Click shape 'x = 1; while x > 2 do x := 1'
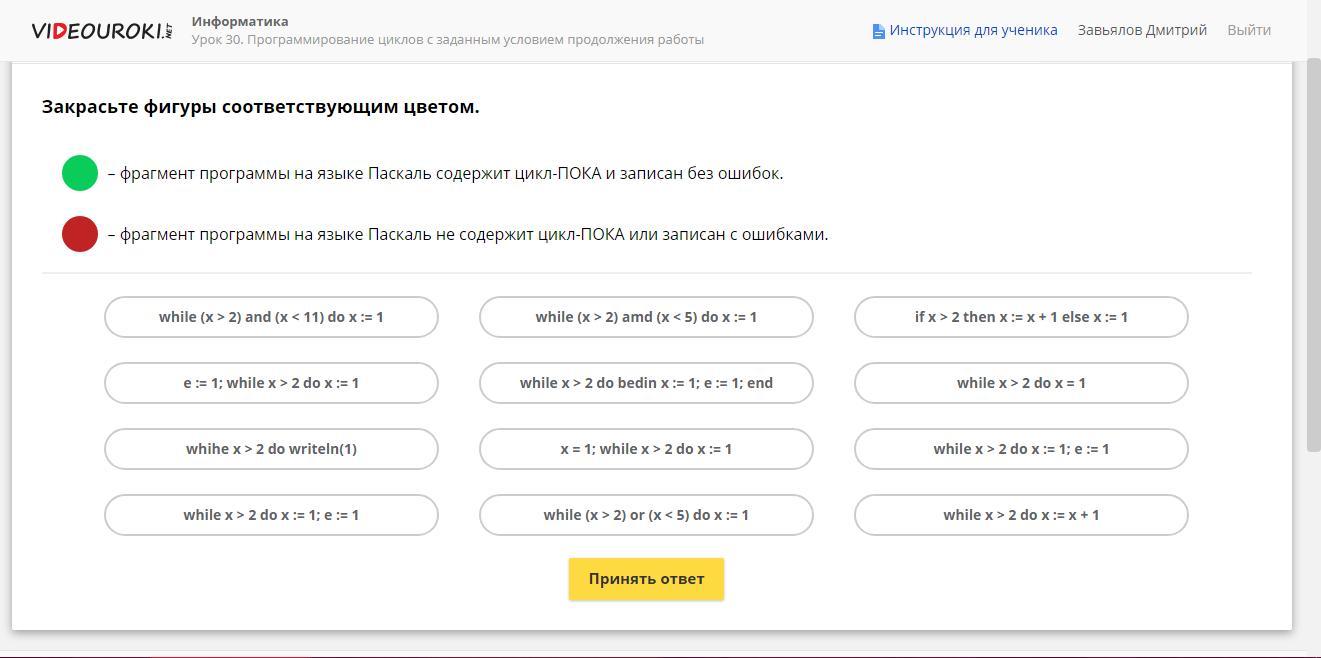The image size is (1321, 658). point(646,449)
